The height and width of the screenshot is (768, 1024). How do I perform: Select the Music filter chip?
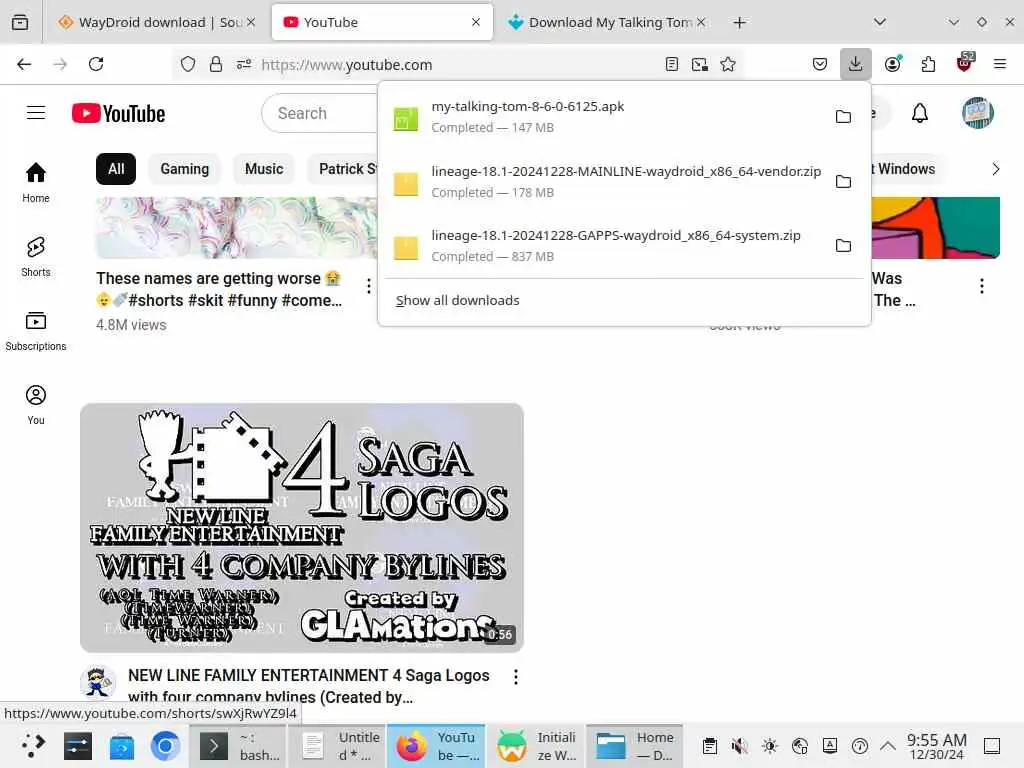[x=264, y=169]
